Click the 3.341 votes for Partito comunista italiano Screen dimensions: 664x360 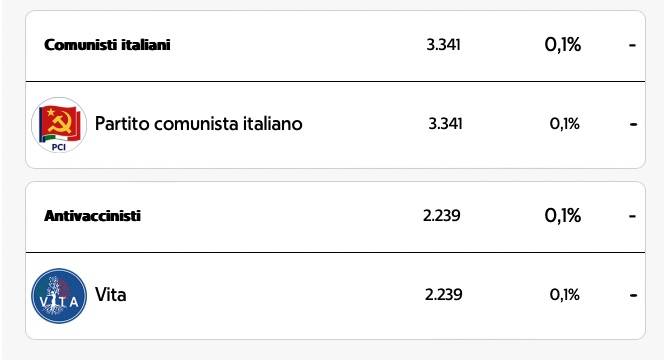pos(445,124)
